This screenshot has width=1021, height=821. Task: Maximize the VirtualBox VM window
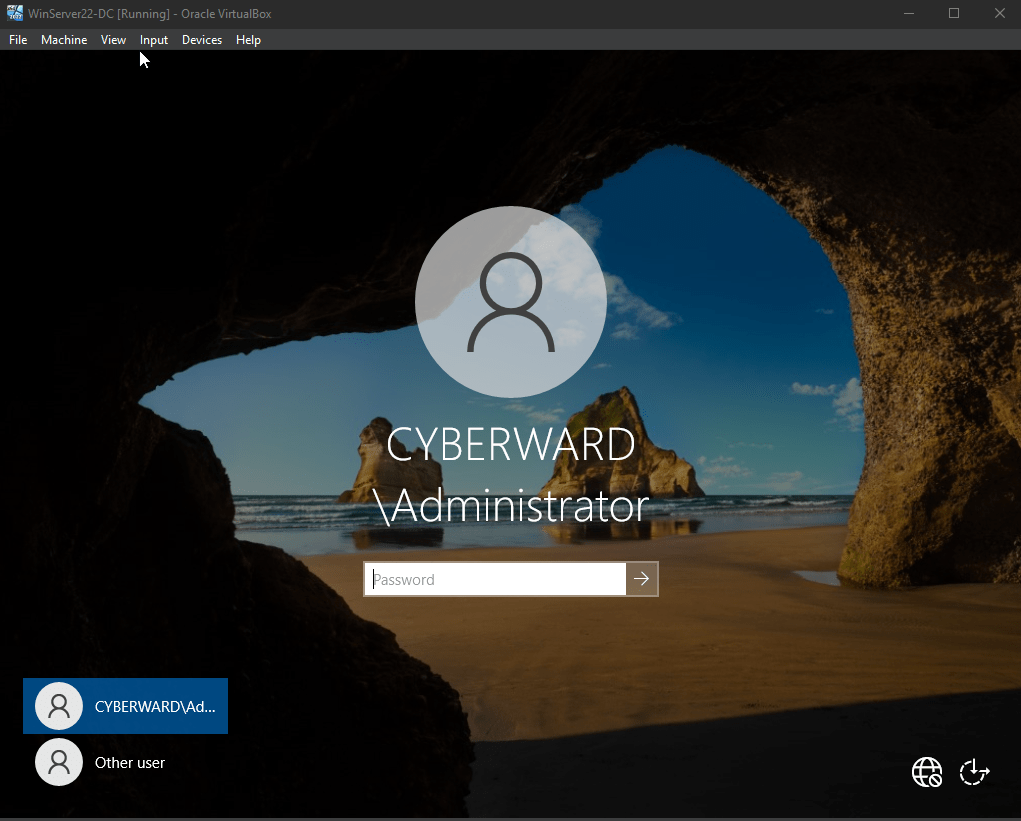click(x=954, y=13)
